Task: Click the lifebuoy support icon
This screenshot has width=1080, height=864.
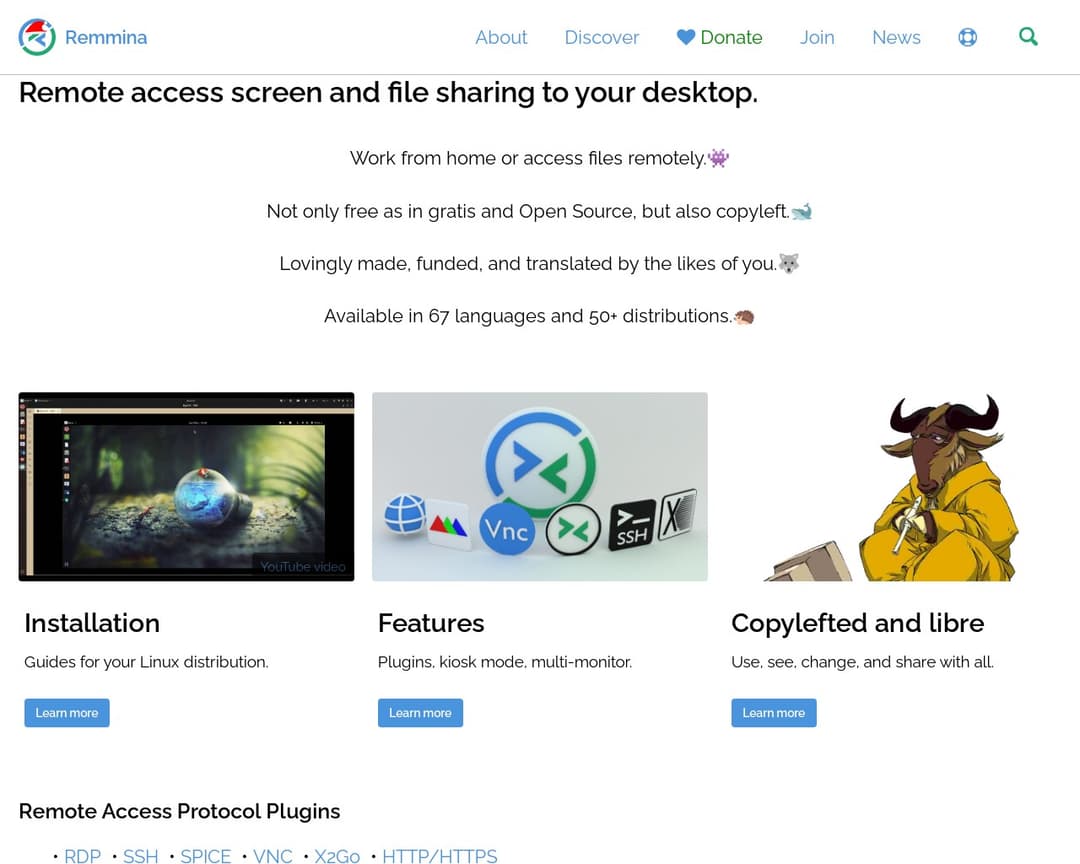Action: (968, 37)
